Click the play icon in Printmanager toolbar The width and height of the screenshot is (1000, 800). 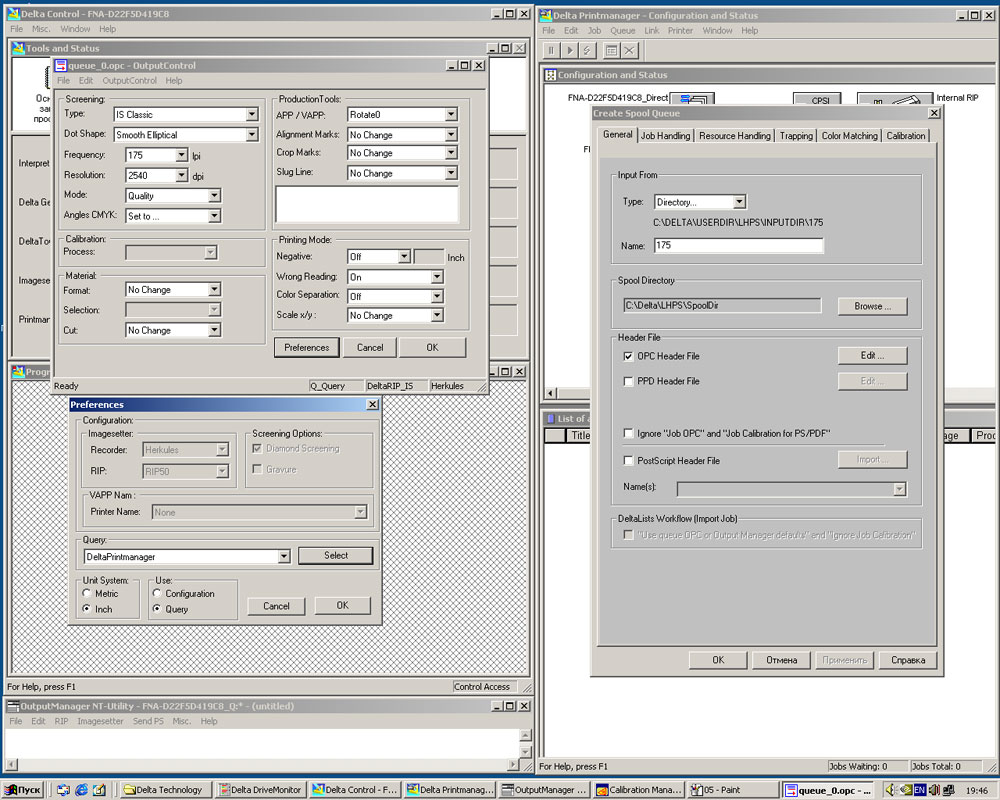click(x=570, y=50)
